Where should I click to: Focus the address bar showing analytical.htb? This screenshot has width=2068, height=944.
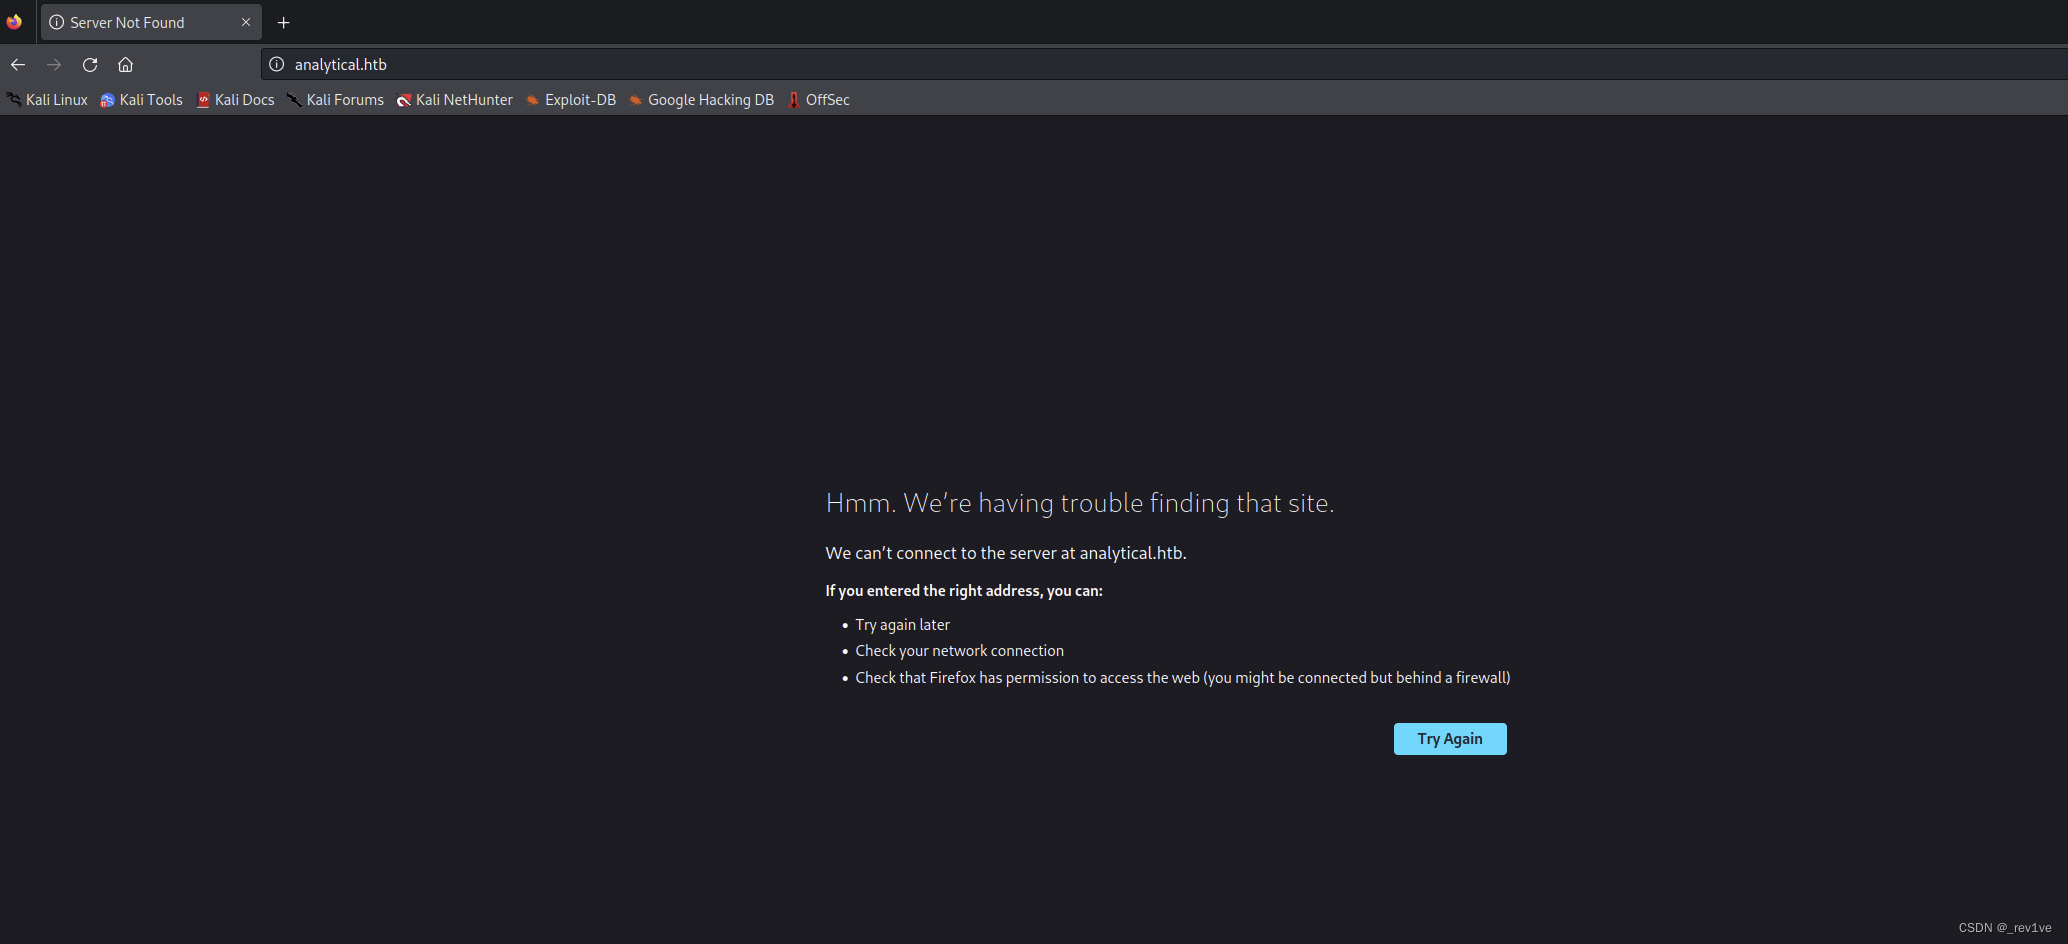pos(1165,64)
